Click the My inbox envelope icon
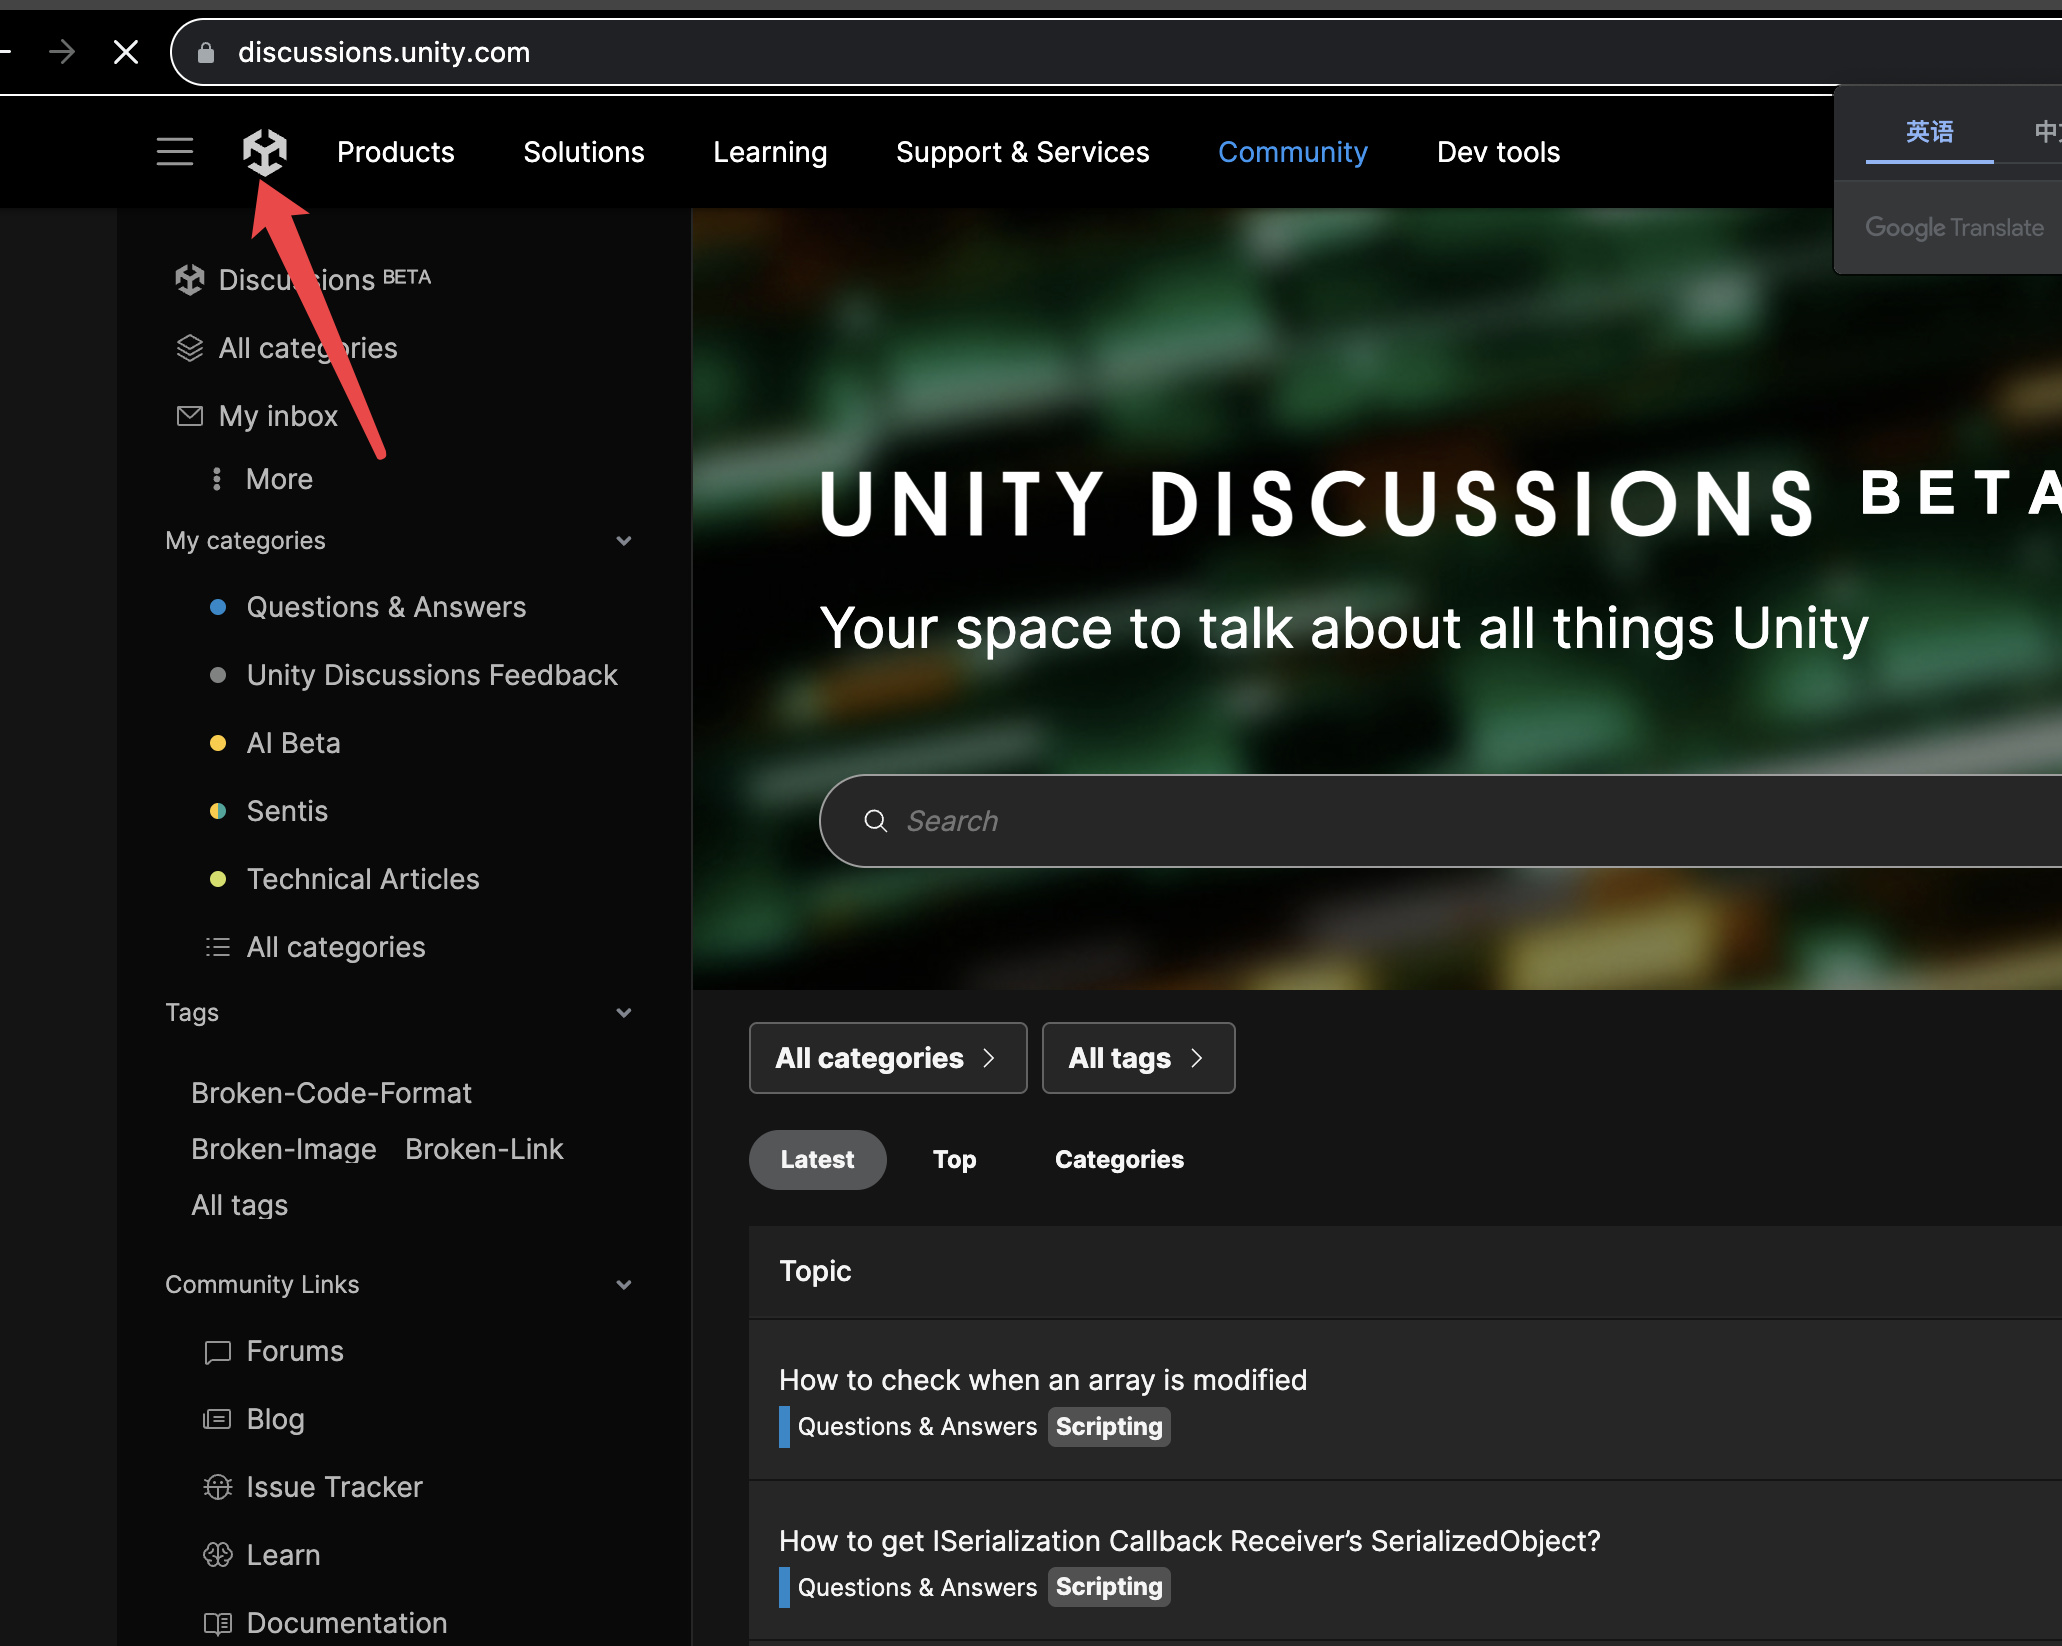This screenshot has width=2062, height=1646. click(189, 416)
